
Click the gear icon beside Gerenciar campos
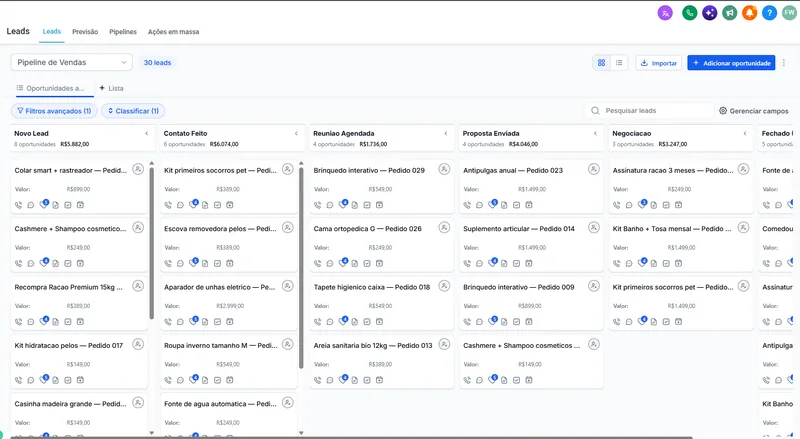point(722,111)
